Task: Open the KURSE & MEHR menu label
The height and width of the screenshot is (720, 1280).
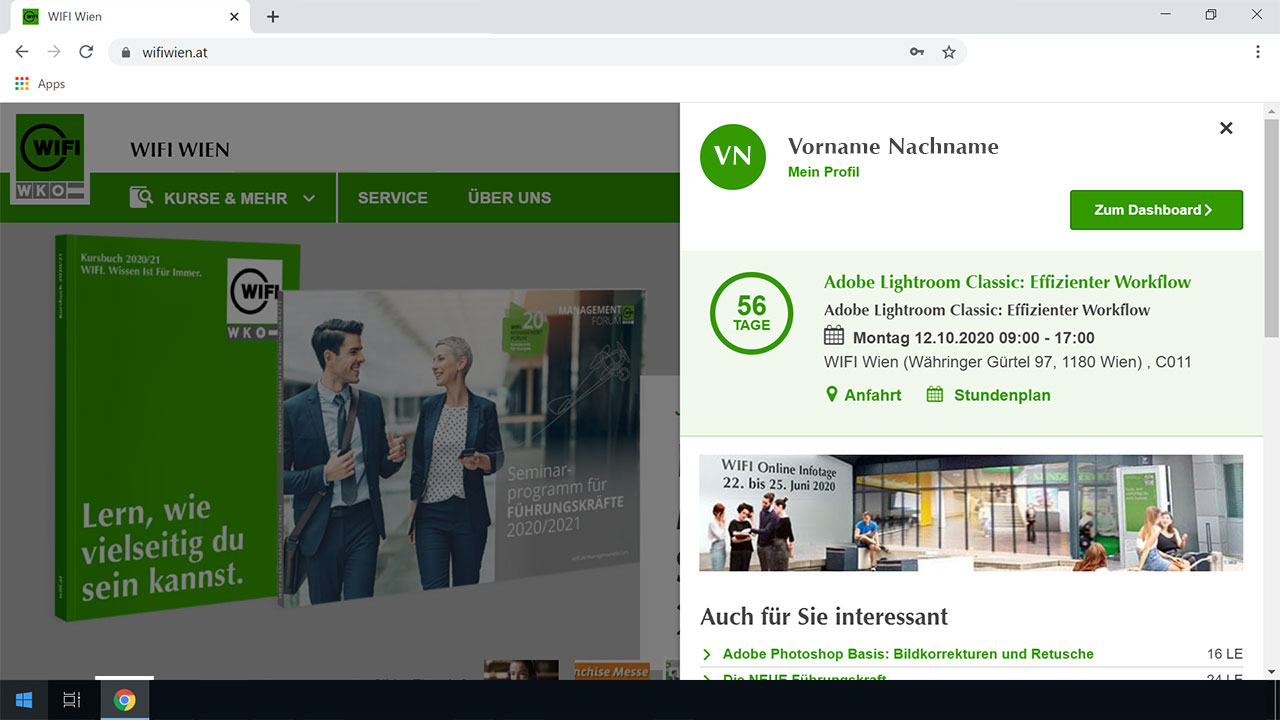Action: tap(225, 198)
